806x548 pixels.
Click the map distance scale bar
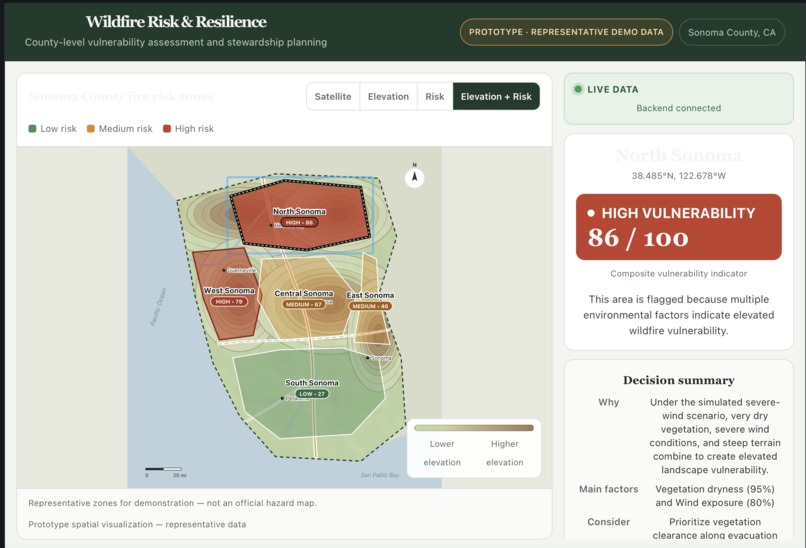[163, 469]
